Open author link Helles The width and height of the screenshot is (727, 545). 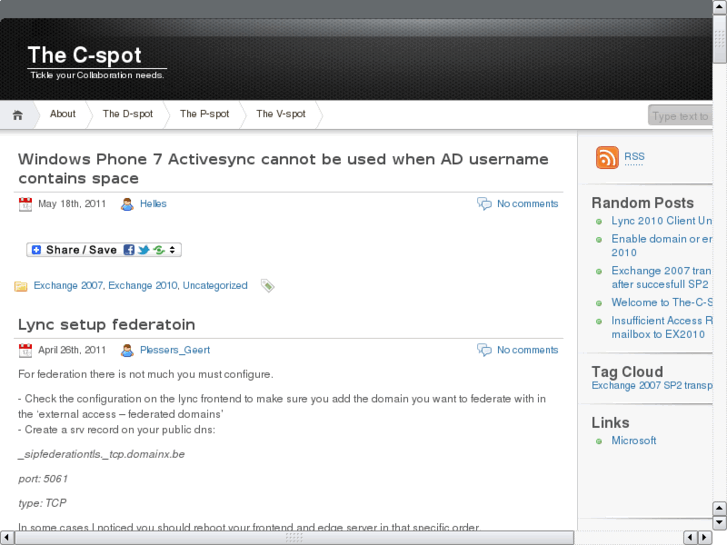[153, 204]
